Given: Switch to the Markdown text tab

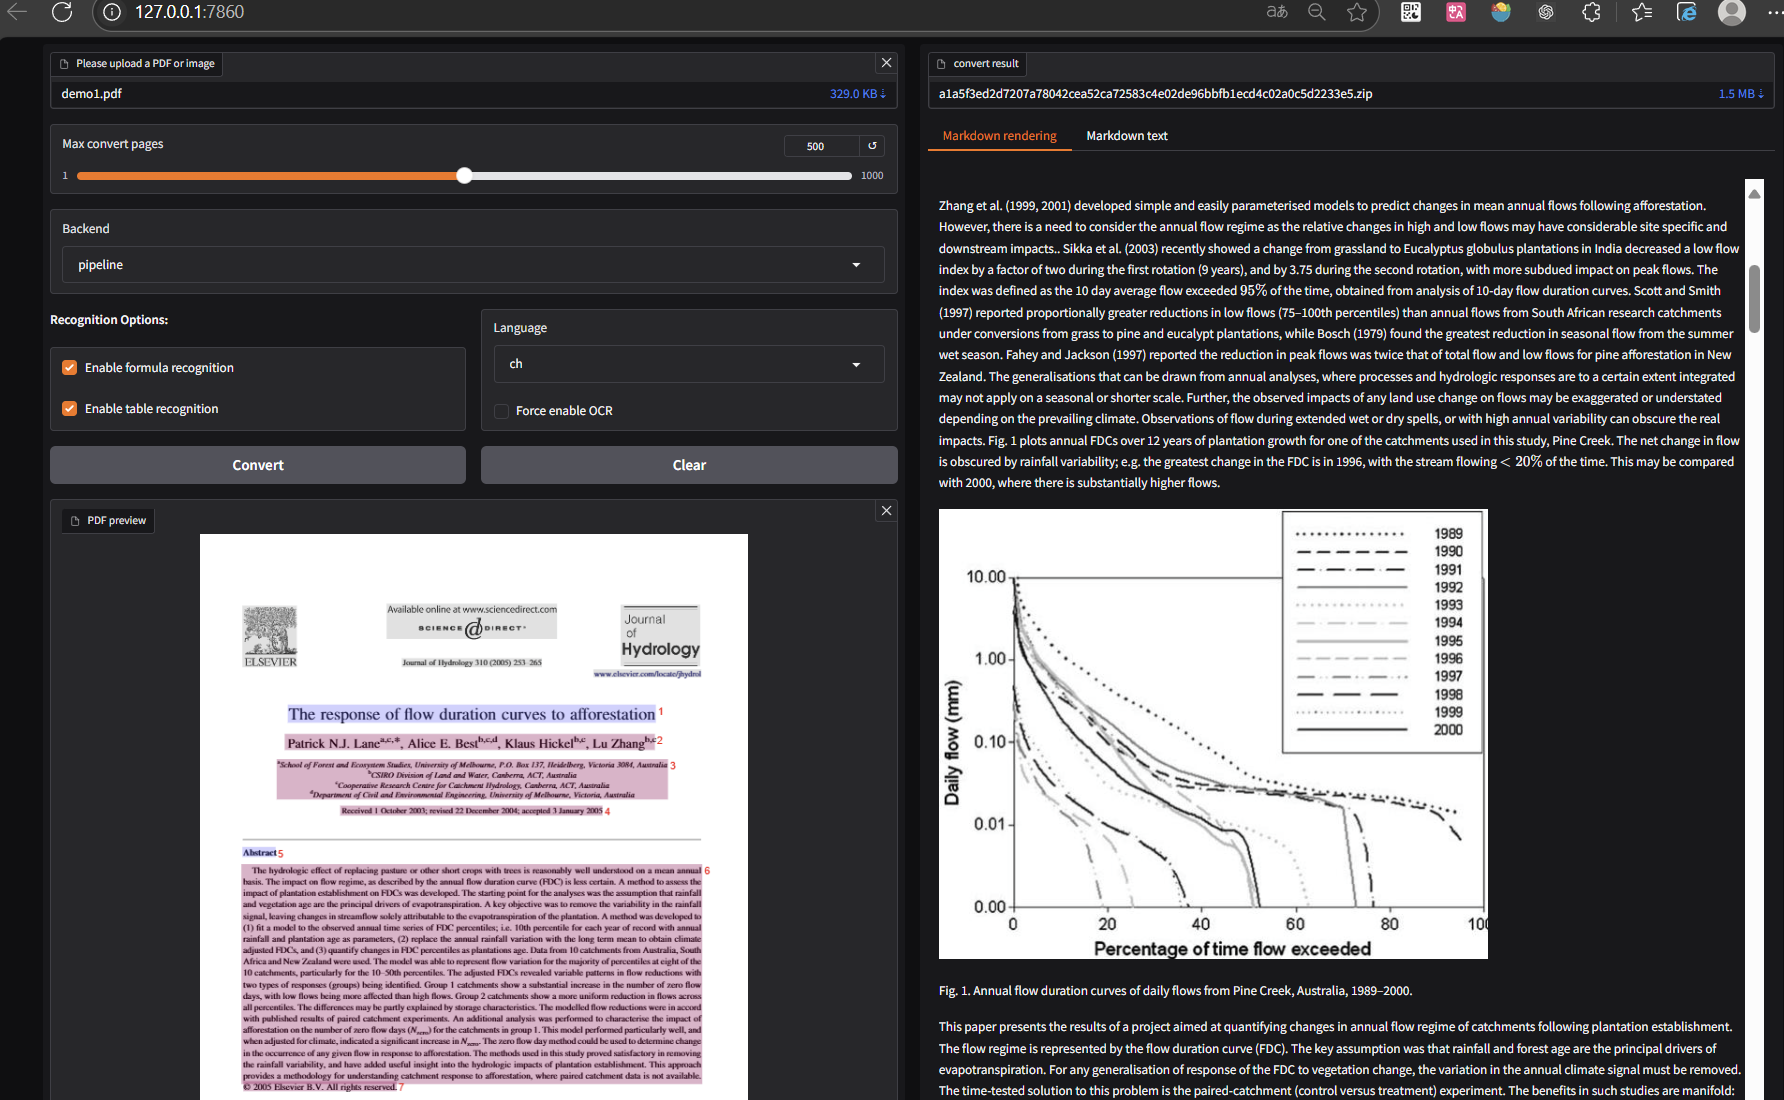Looking at the screenshot, I should click(x=1126, y=136).
